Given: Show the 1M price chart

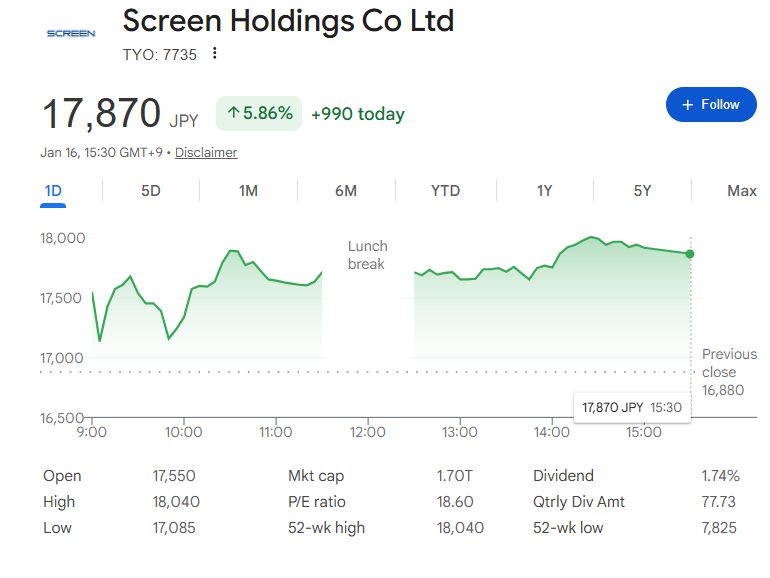Looking at the screenshot, I should coord(248,191).
